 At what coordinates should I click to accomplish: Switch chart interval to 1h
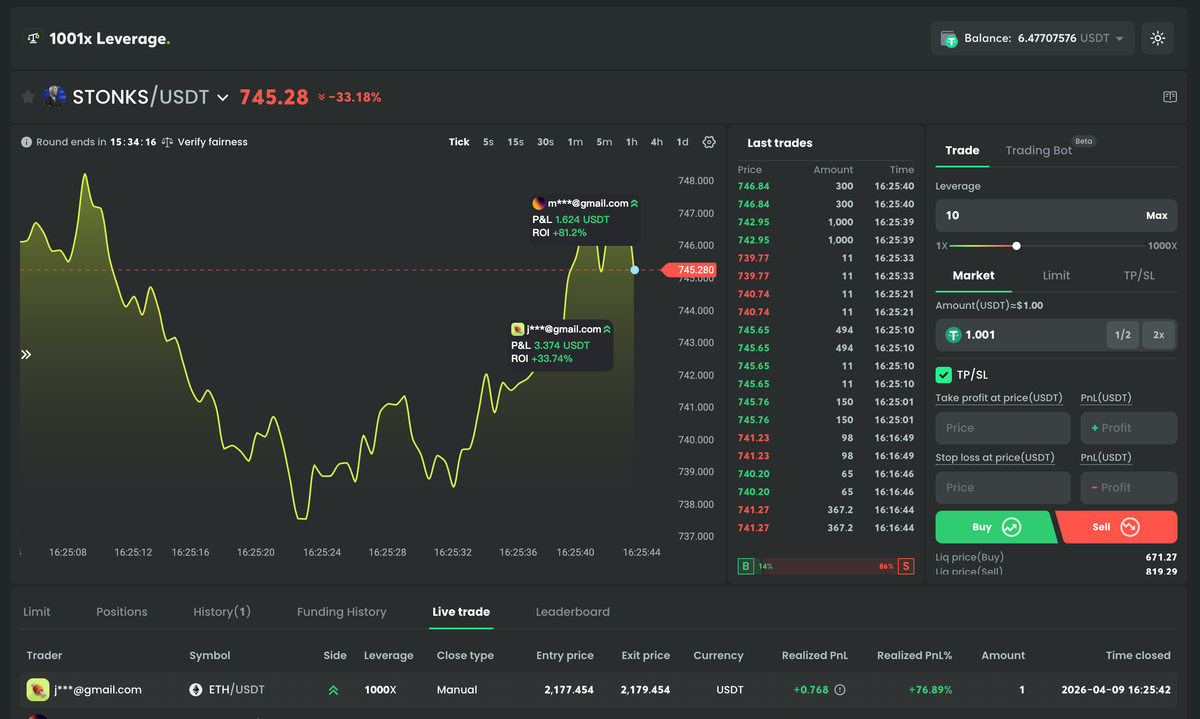point(632,142)
